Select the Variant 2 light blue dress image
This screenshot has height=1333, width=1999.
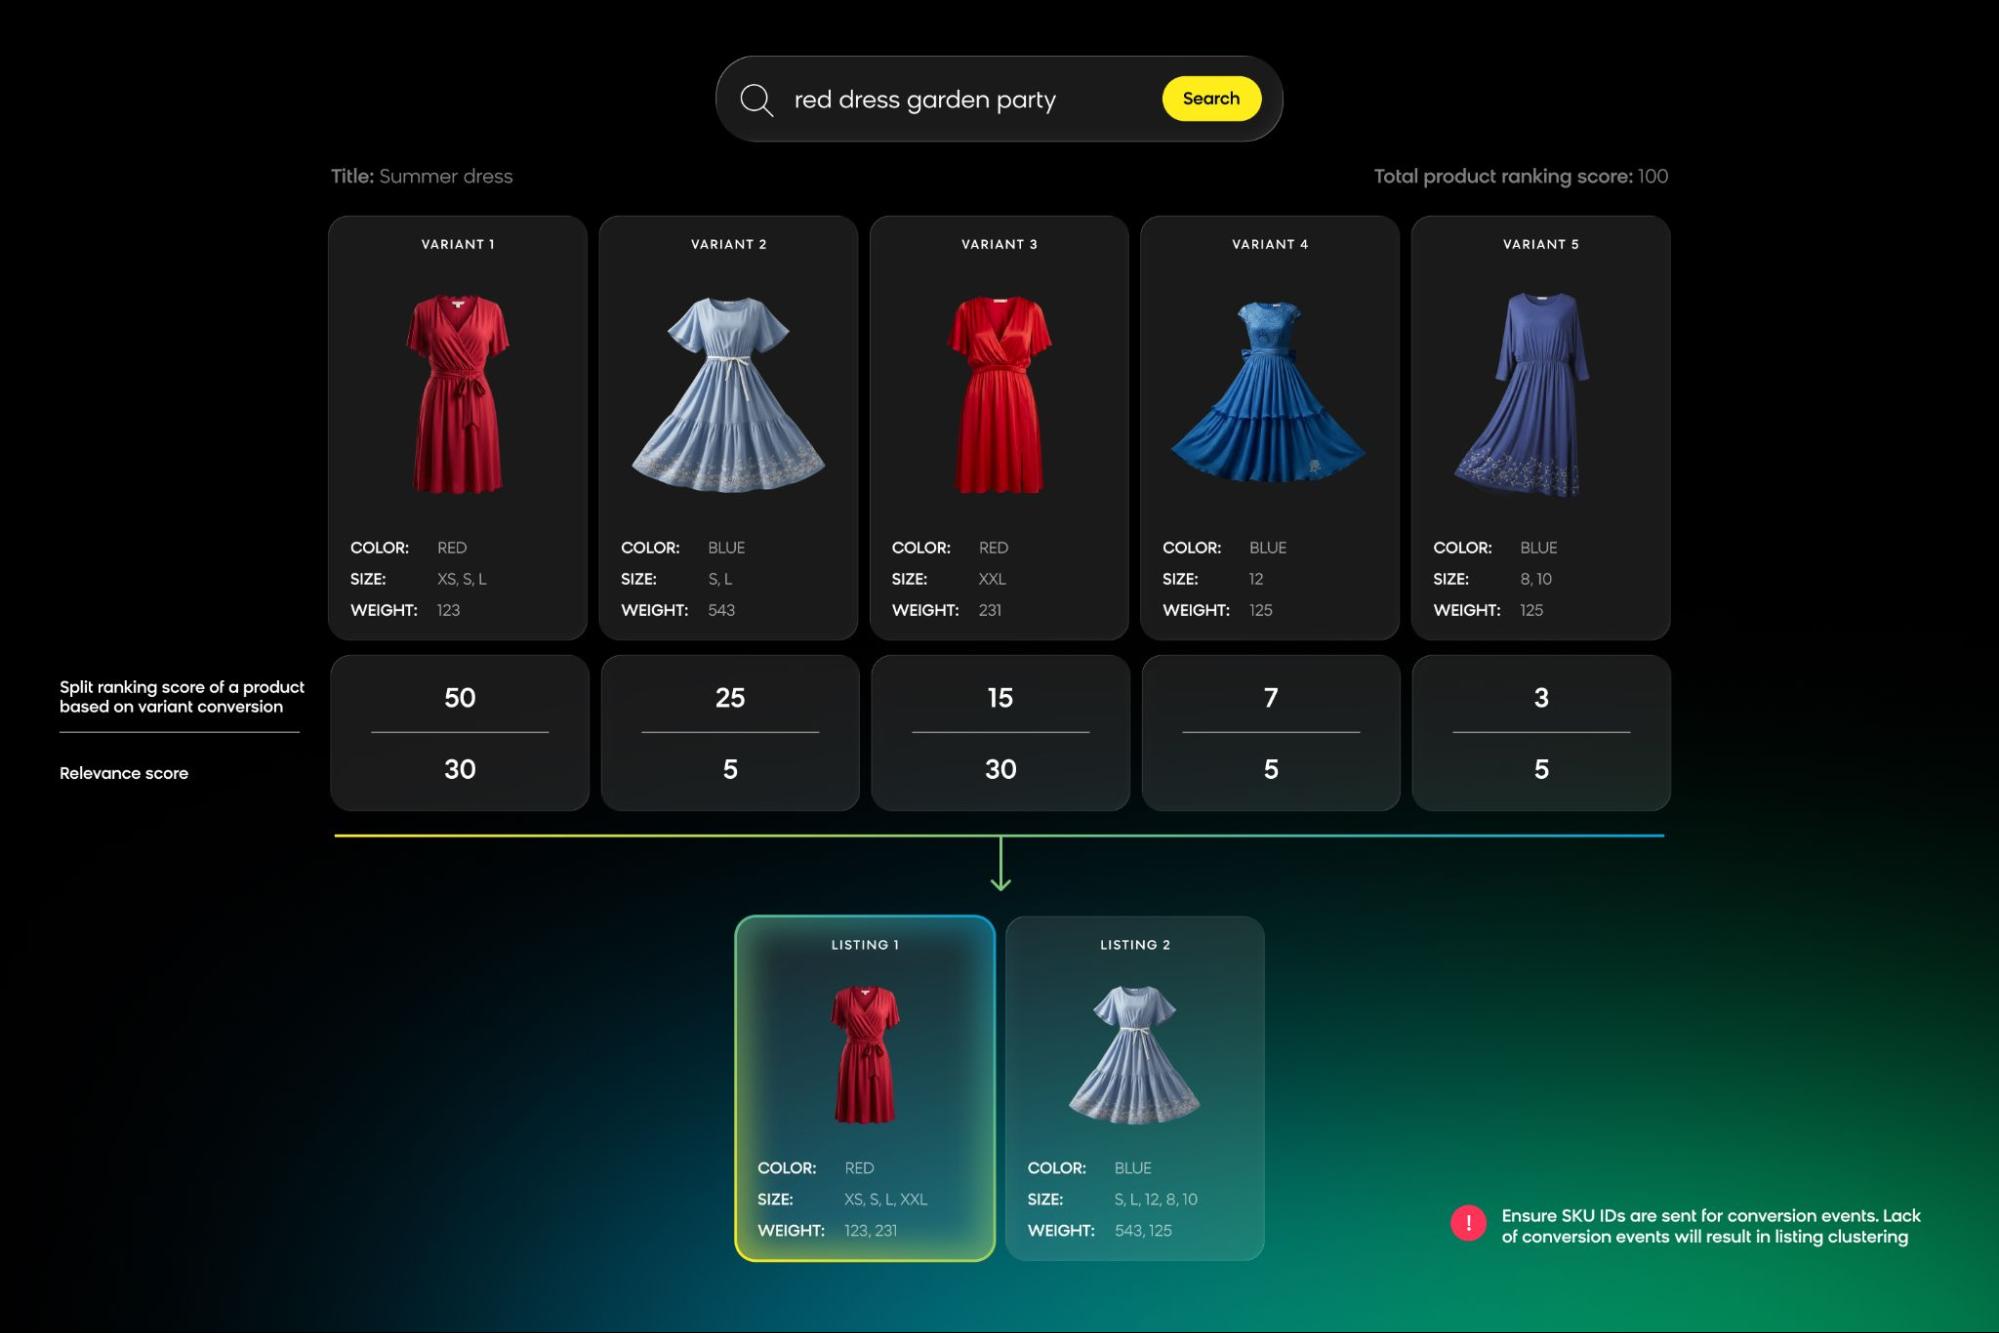(728, 394)
